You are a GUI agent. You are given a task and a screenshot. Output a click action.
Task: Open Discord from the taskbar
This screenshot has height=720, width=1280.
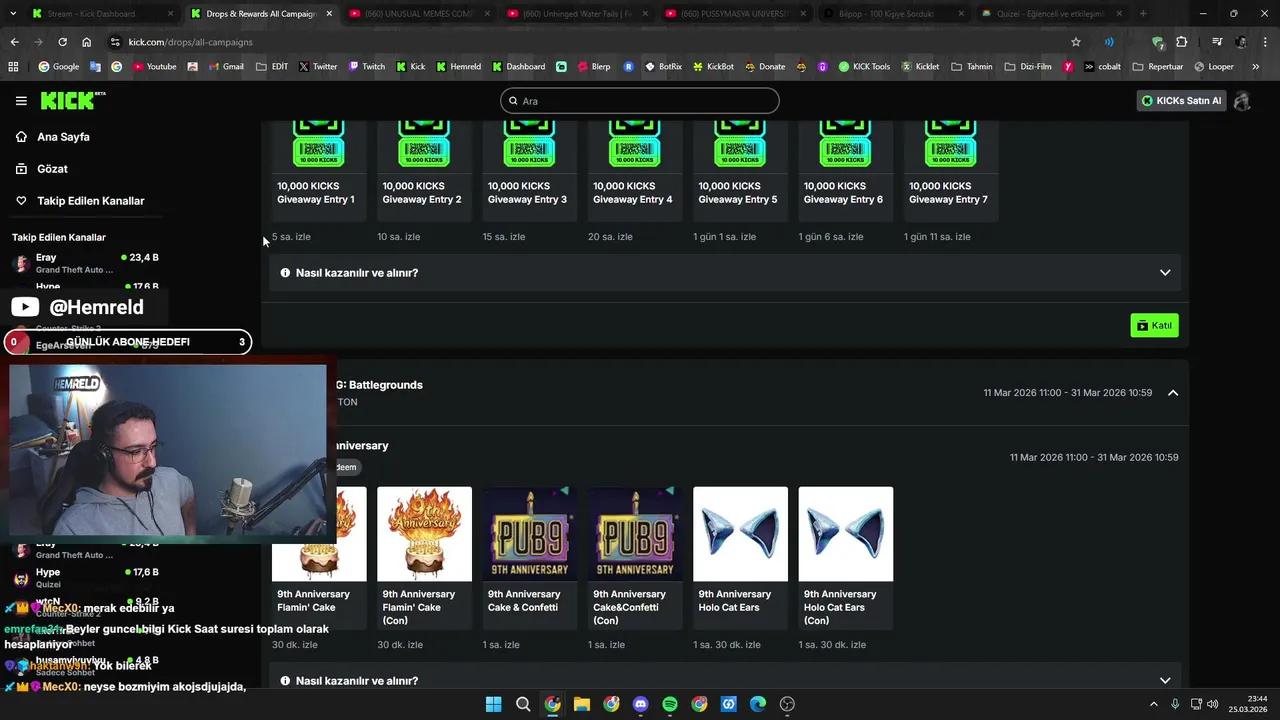[x=641, y=704]
